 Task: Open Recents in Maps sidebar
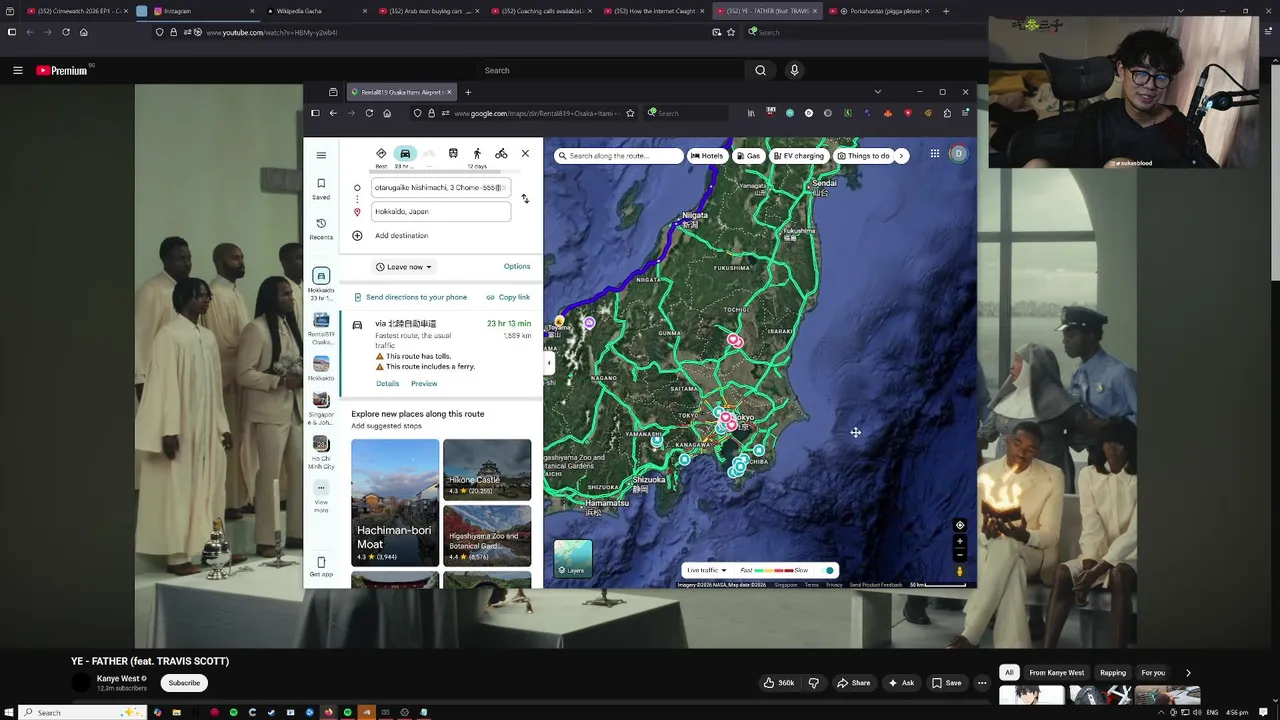coord(321,228)
